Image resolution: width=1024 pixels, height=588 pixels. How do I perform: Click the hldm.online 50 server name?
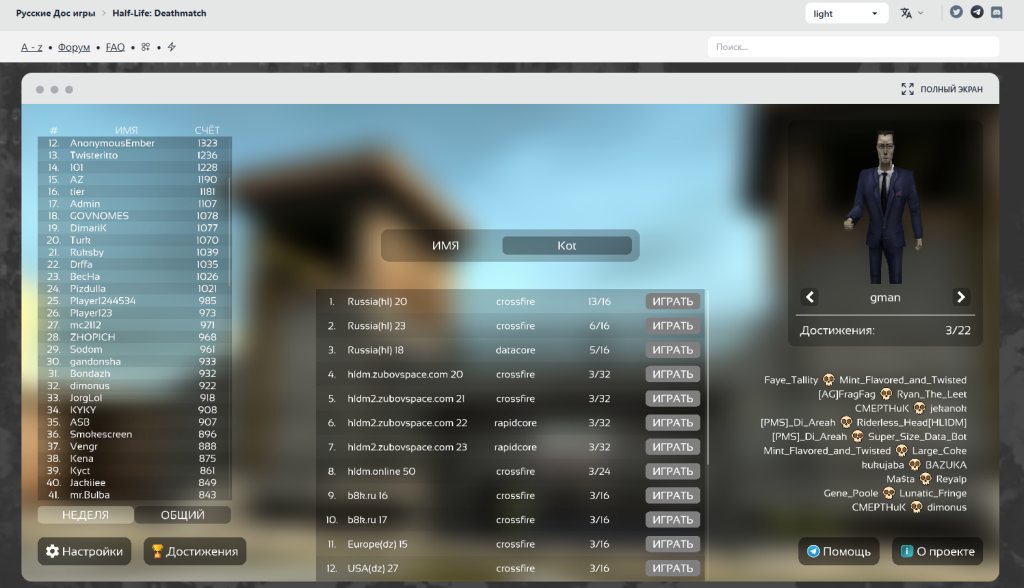(381, 471)
